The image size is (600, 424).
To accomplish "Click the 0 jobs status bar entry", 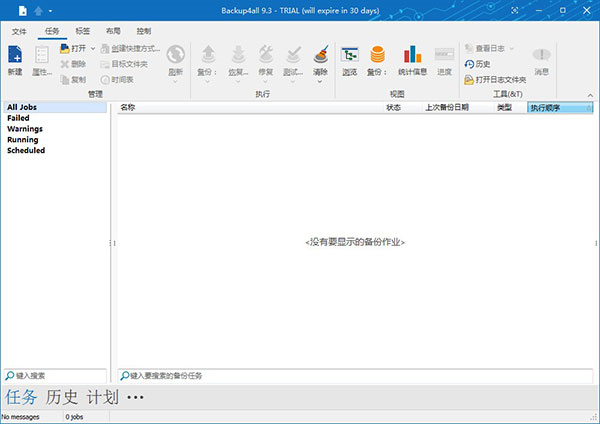I will coord(74,417).
